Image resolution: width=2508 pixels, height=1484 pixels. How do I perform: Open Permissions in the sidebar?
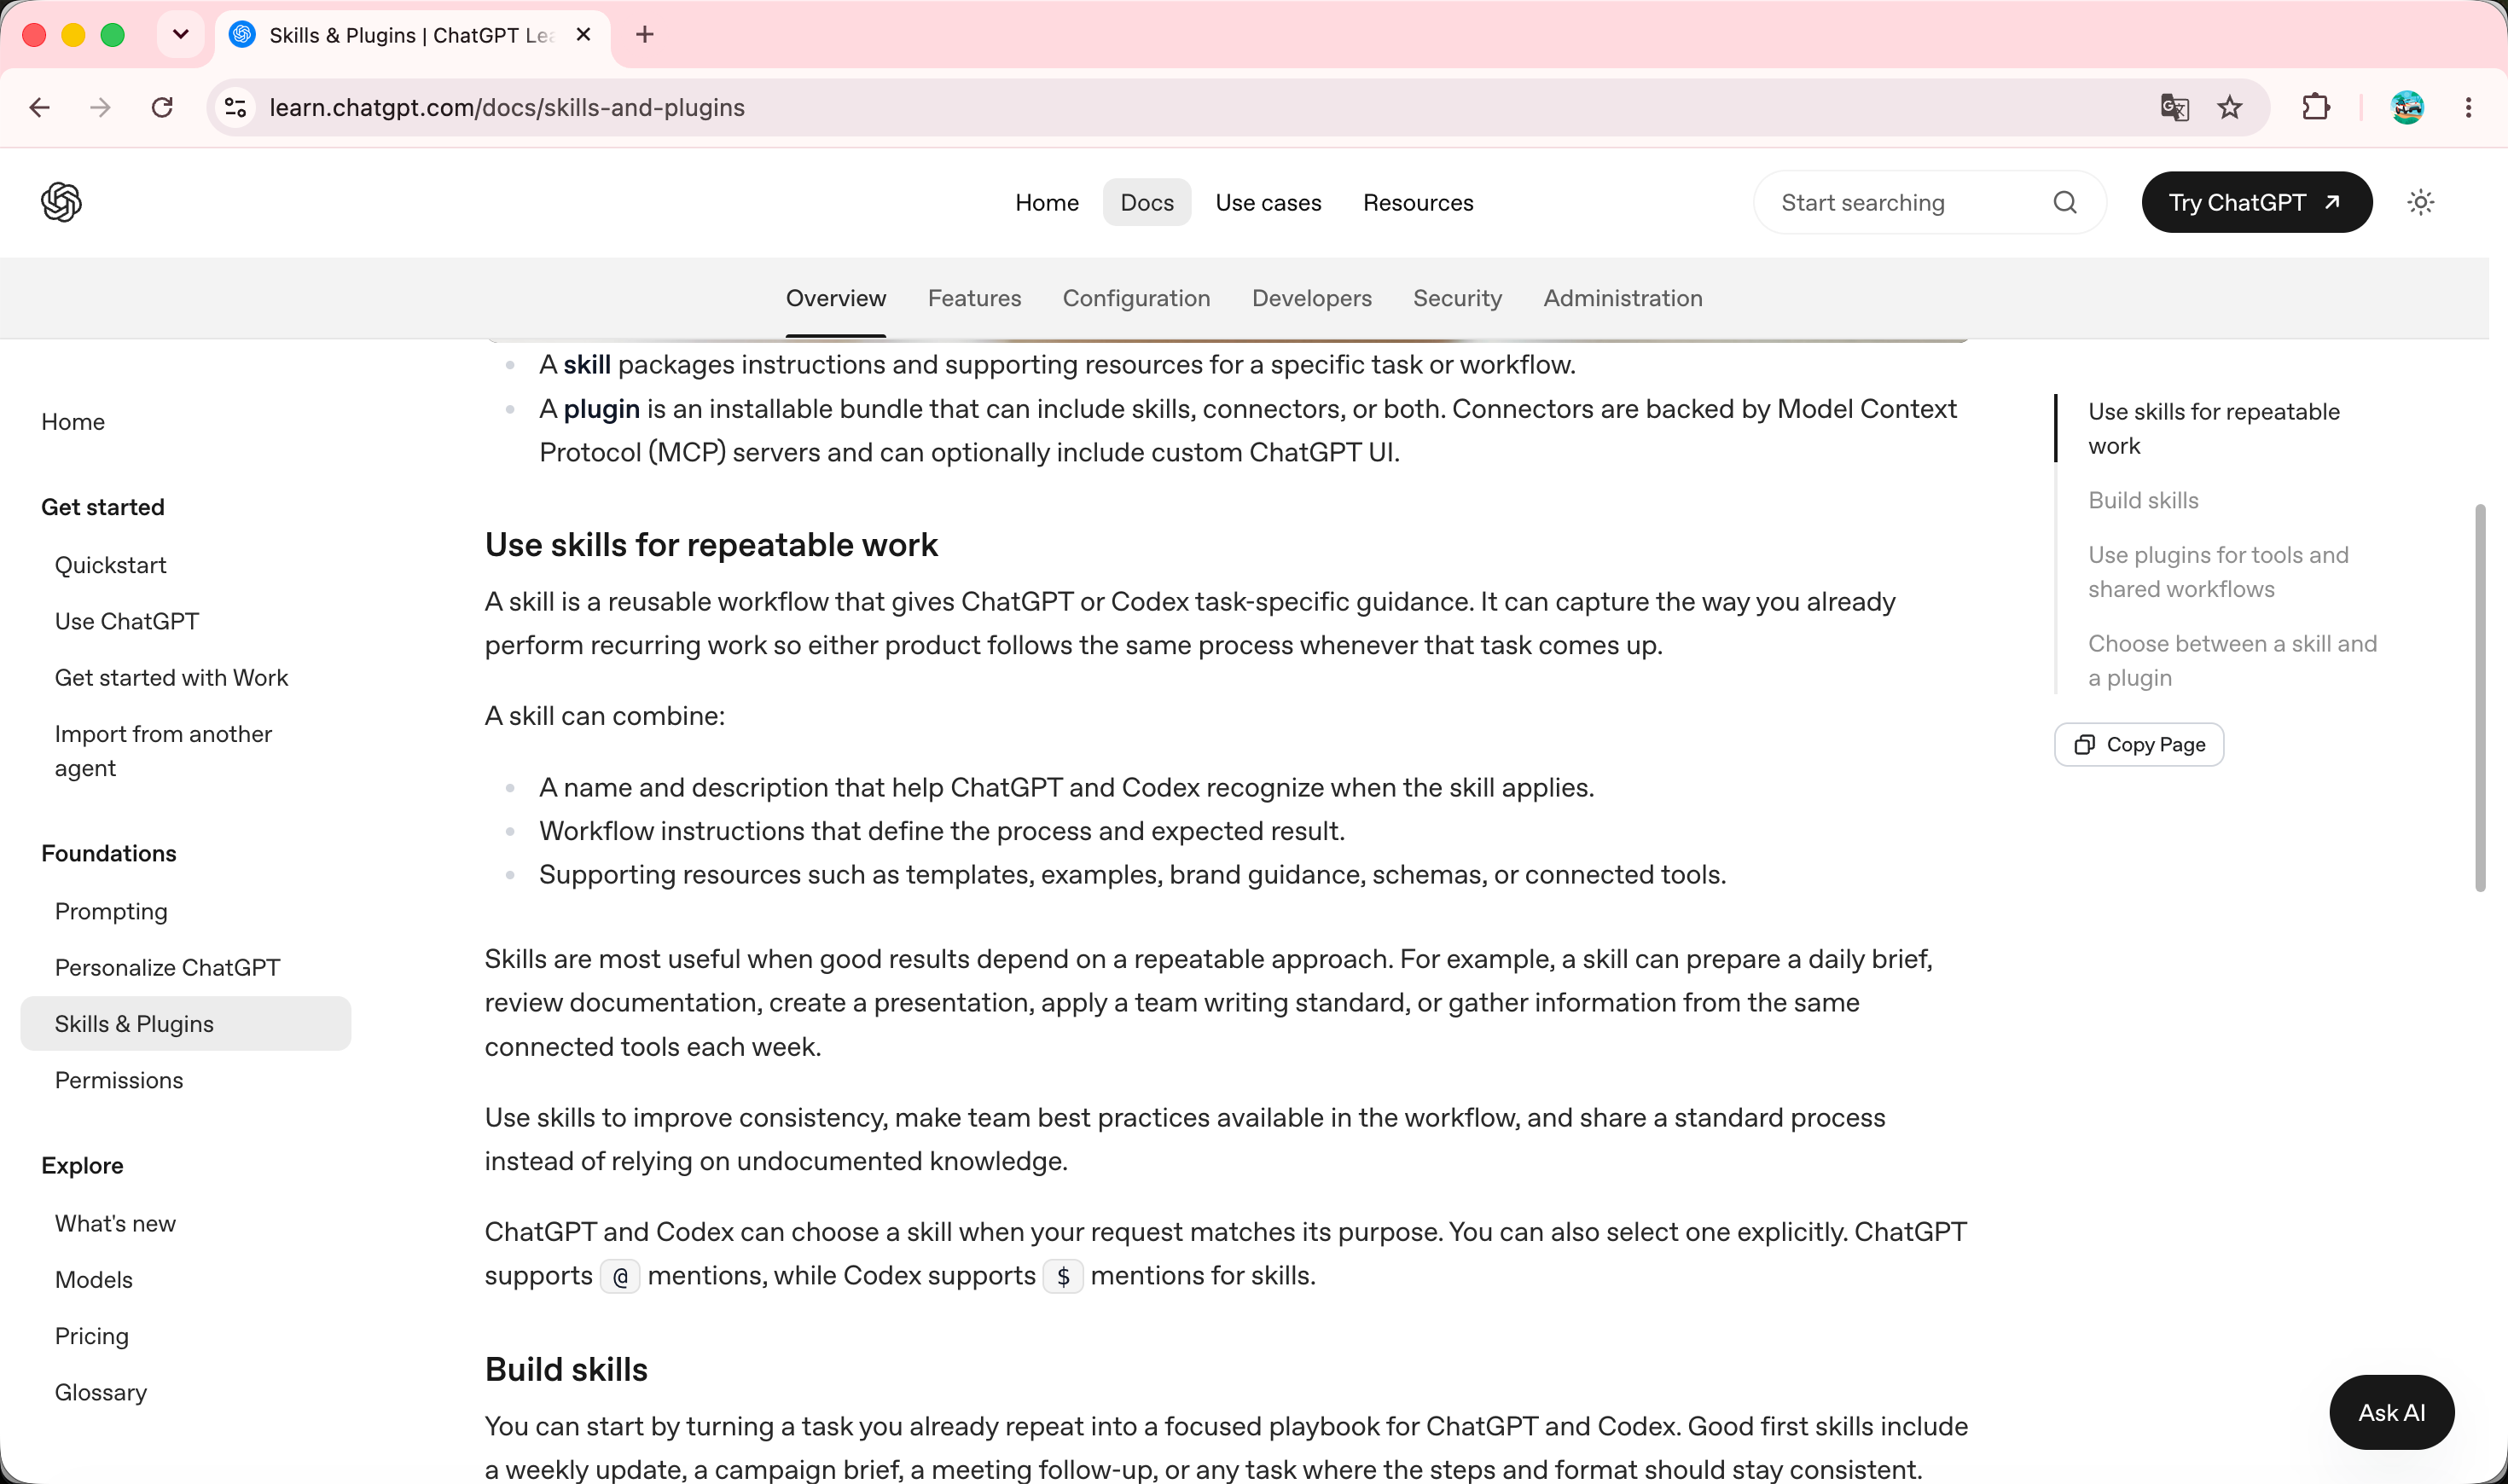point(119,1080)
